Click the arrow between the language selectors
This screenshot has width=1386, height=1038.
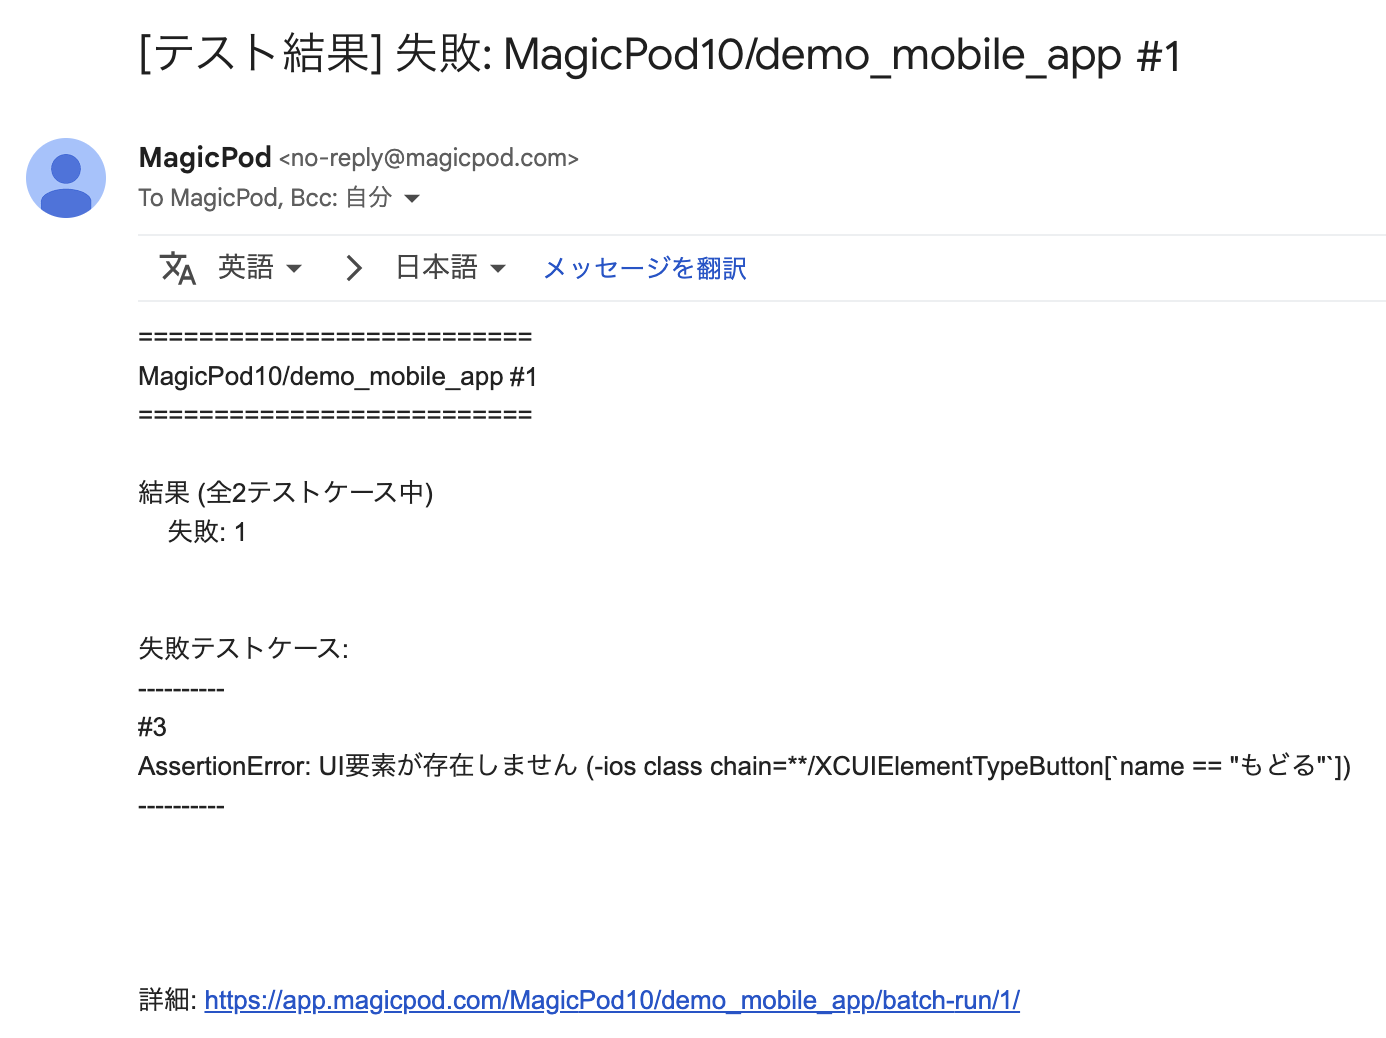(x=353, y=268)
